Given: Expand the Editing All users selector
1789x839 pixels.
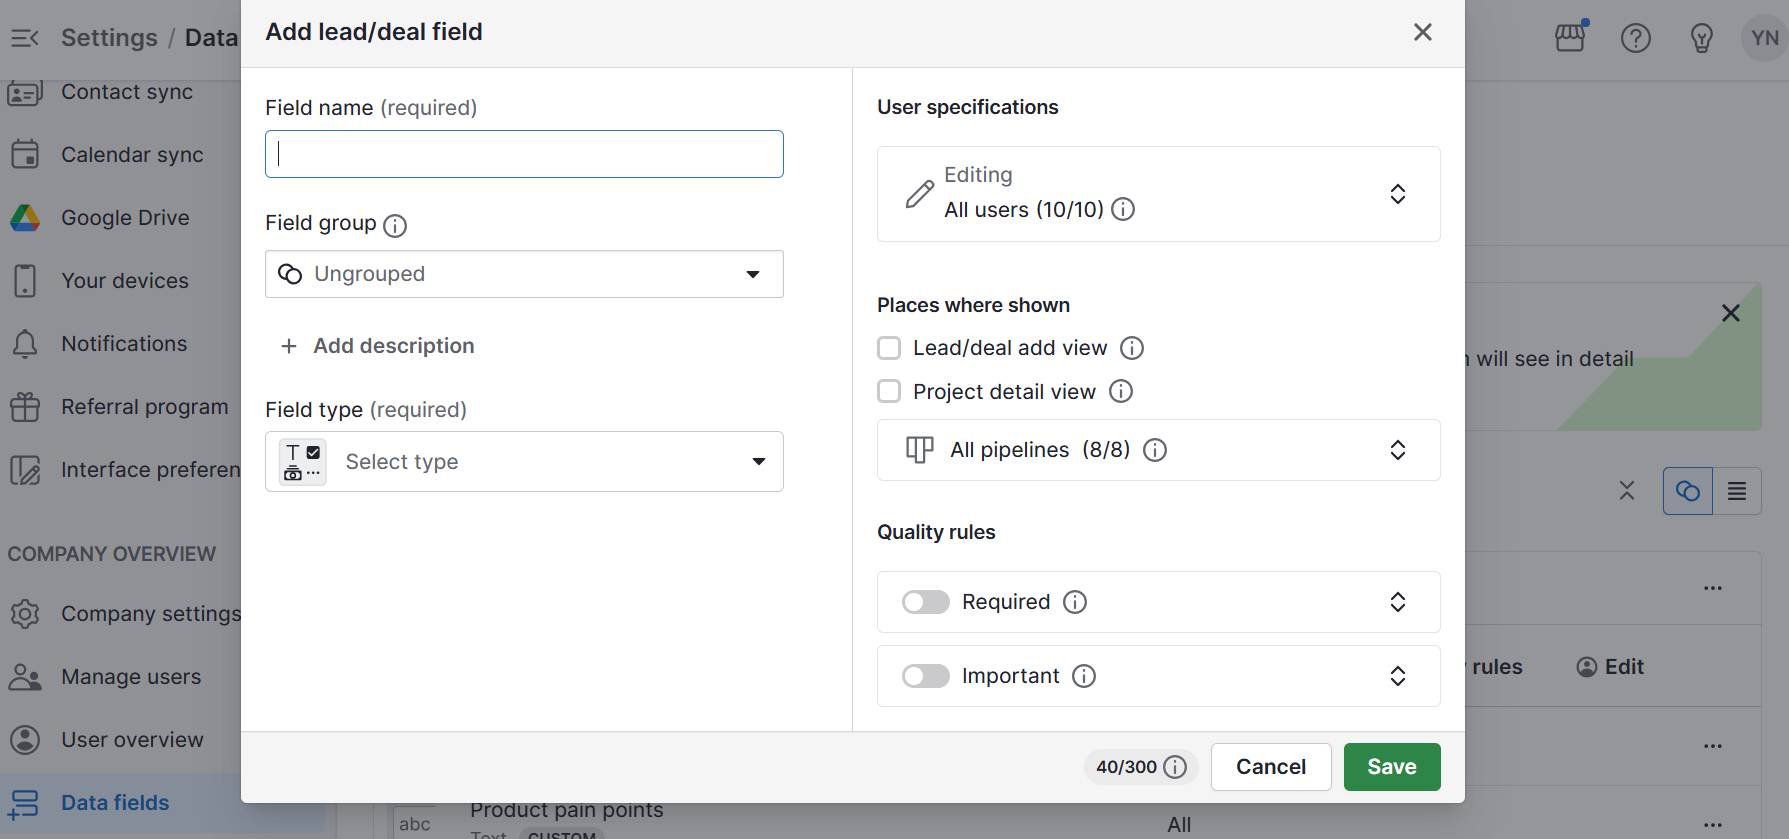Looking at the screenshot, I should pos(1158,194).
